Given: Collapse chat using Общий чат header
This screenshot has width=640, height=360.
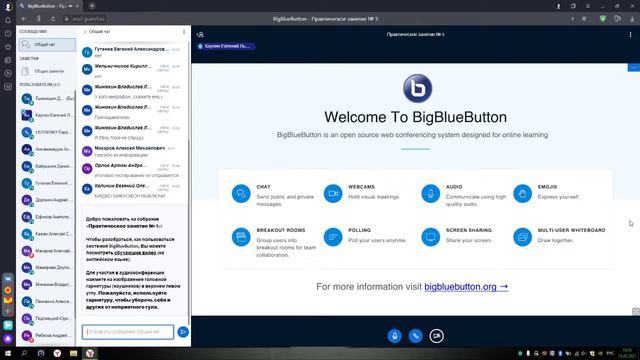Looking at the screenshot, I should (97, 31).
